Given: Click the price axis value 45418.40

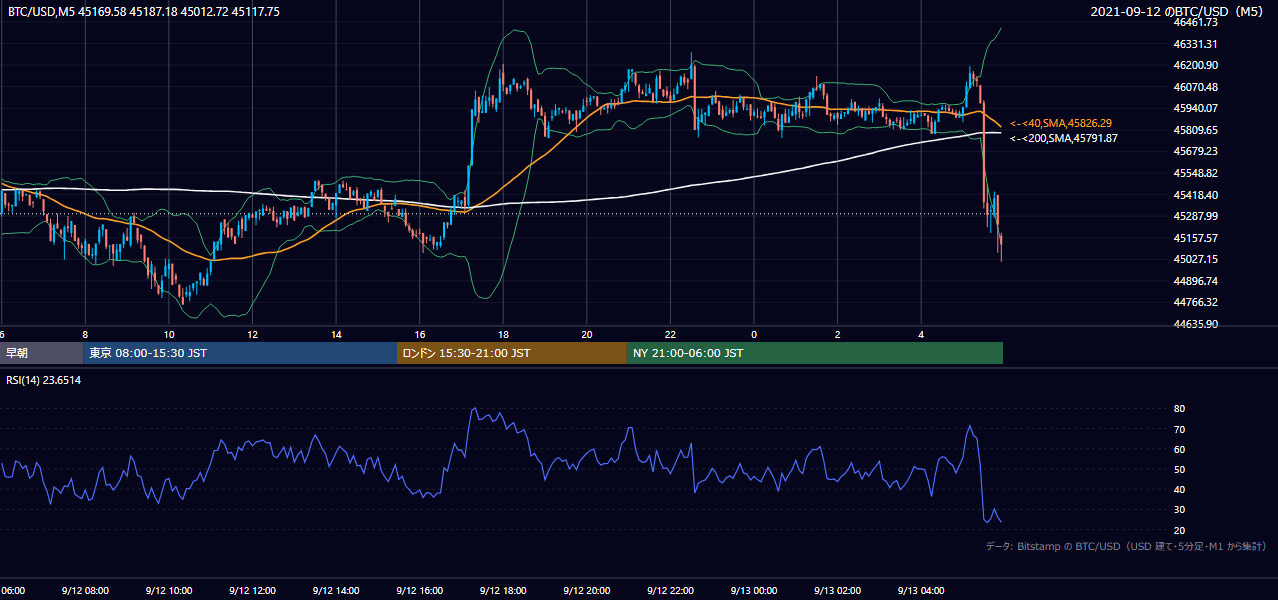Looking at the screenshot, I should pos(1195,195).
